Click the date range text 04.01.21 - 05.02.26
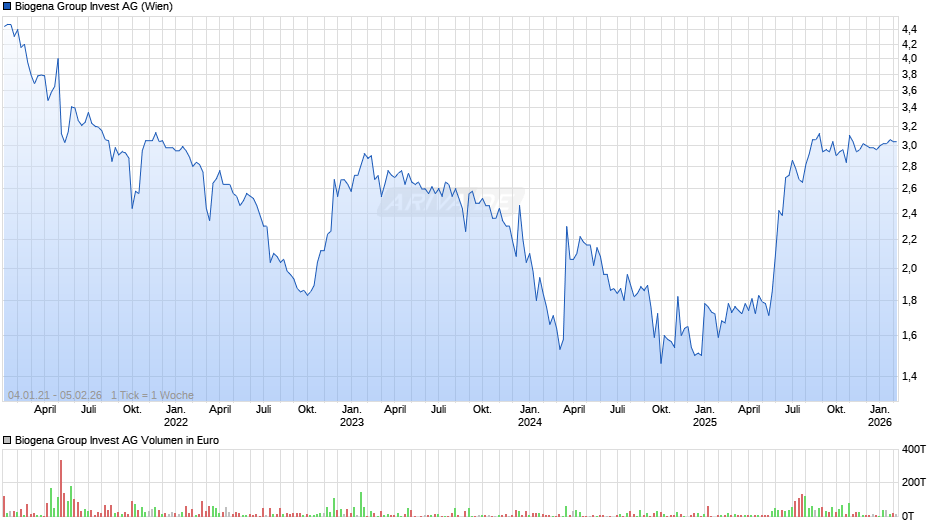Viewport: 940px width, 526px height. point(55,395)
